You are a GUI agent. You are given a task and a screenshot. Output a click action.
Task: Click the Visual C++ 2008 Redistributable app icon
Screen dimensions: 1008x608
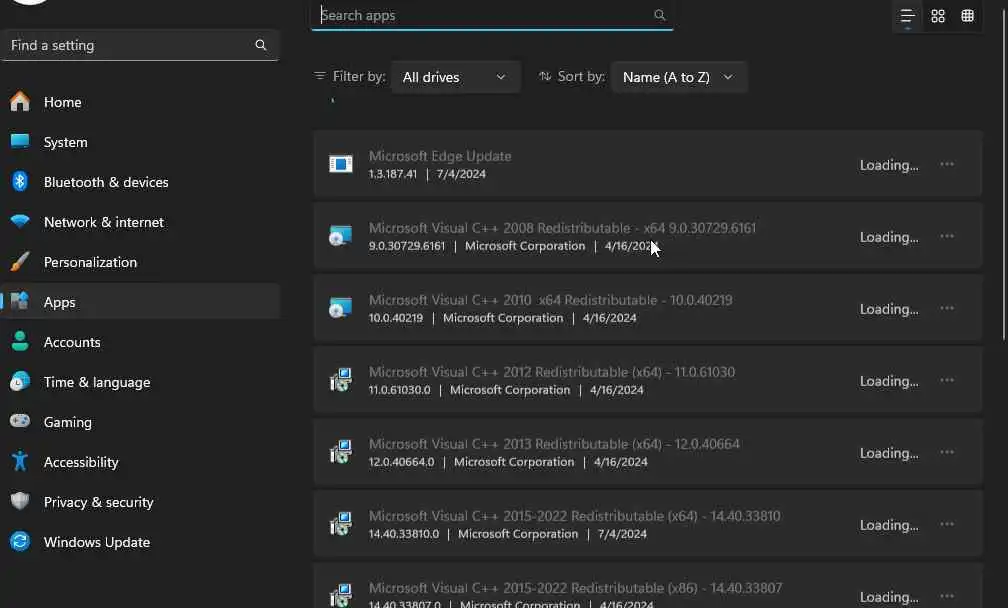(x=341, y=237)
